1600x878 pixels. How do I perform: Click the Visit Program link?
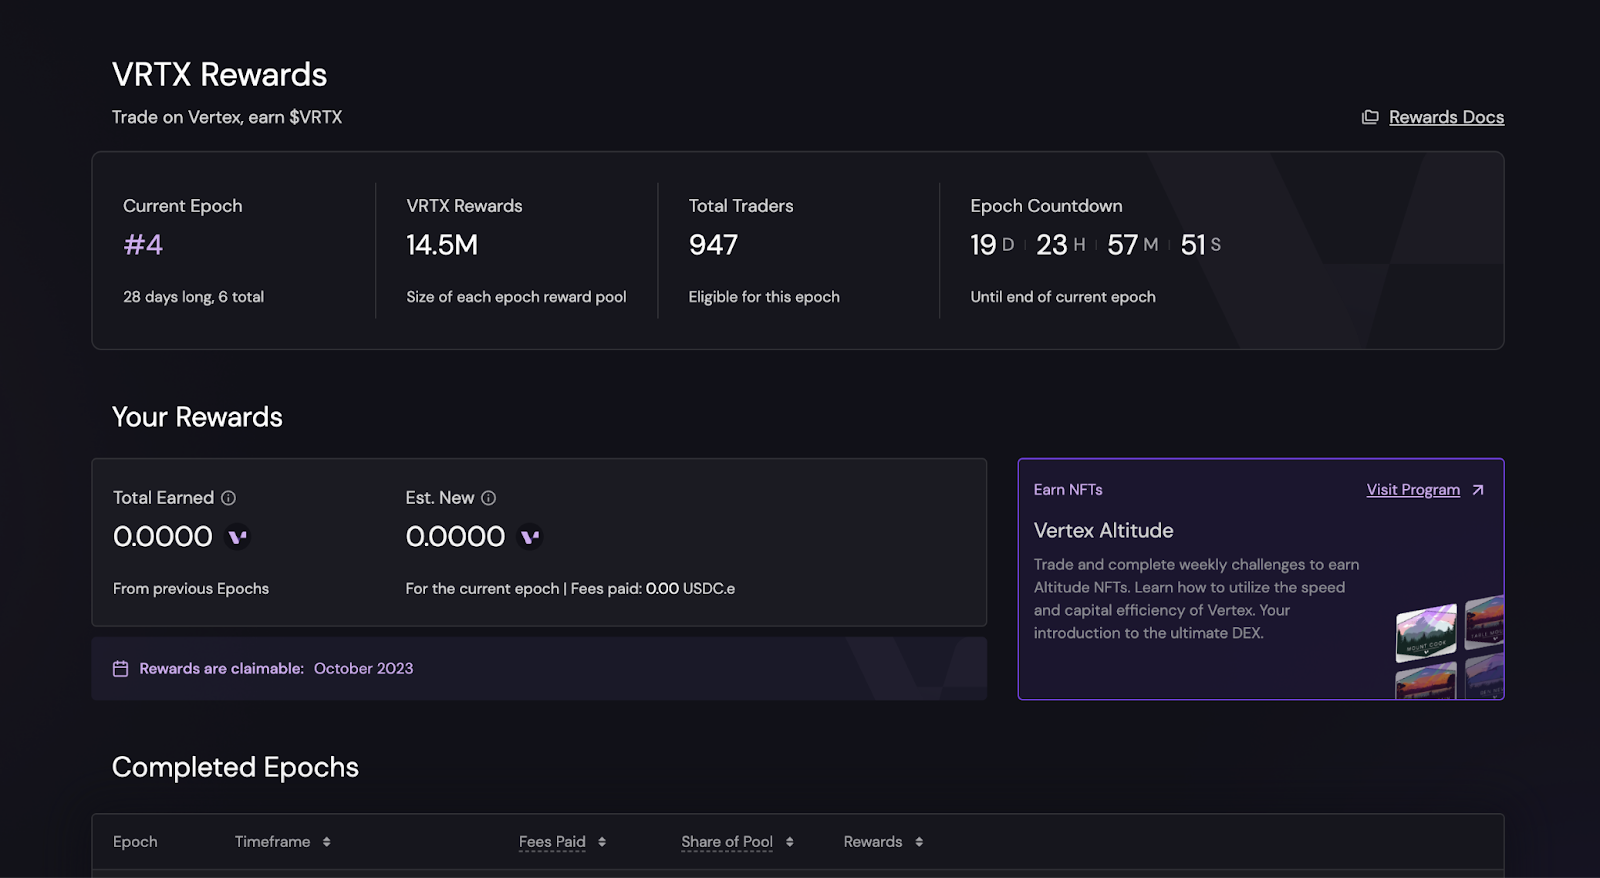[1413, 490]
